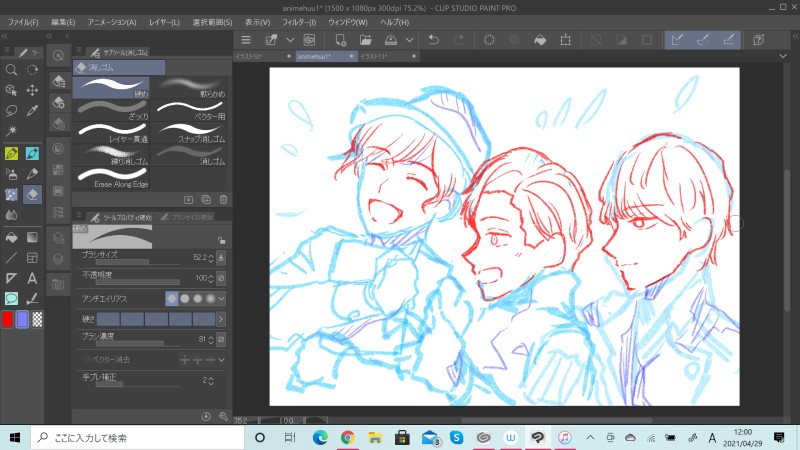Select the yellow Pen tool
This screenshot has height=450, width=800.
click(11, 153)
